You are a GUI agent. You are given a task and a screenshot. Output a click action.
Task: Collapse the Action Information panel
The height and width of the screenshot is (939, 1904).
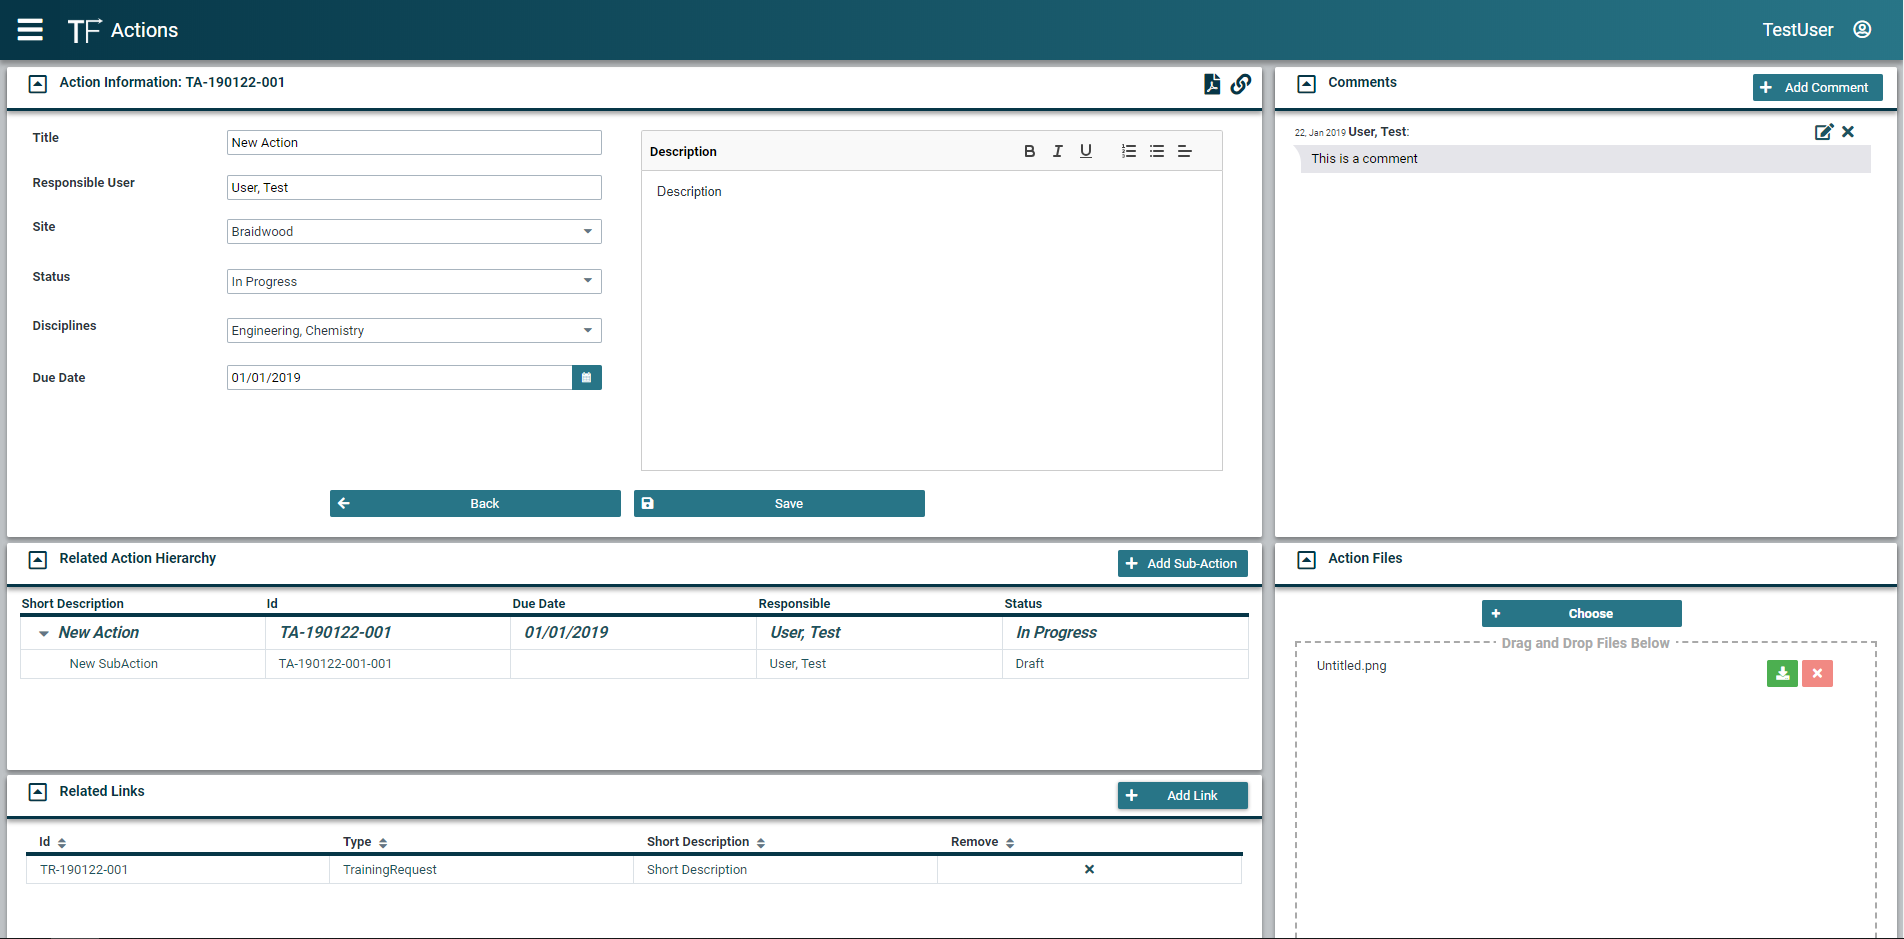tap(38, 84)
